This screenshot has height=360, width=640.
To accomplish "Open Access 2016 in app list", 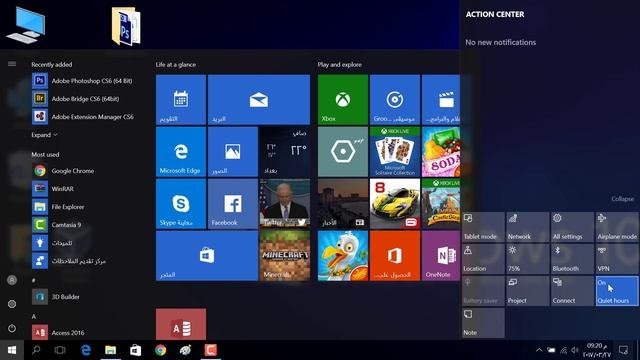I will click(58, 333).
